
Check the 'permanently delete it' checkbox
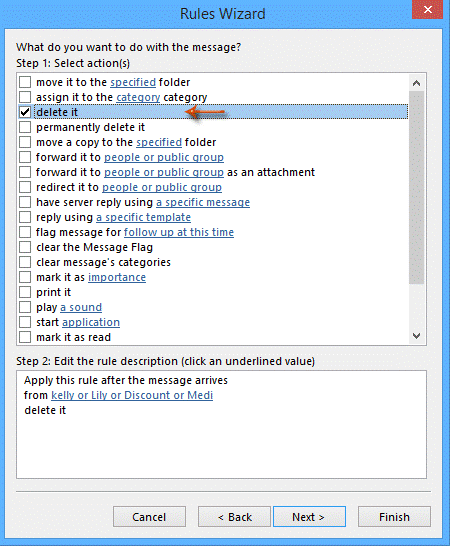pyautogui.click(x=25, y=127)
